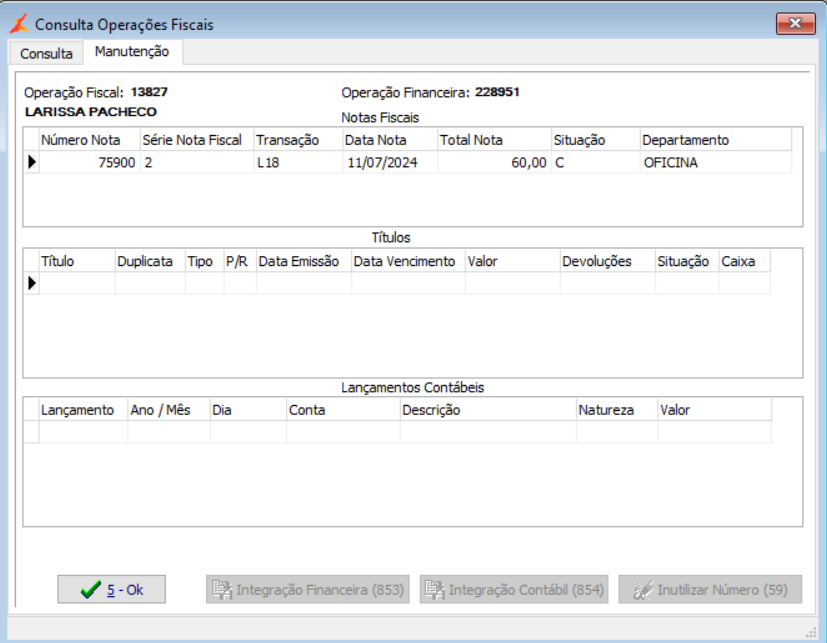Click Situação header in Notas Fiscais grid
The image size is (827, 643).
tap(595, 140)
